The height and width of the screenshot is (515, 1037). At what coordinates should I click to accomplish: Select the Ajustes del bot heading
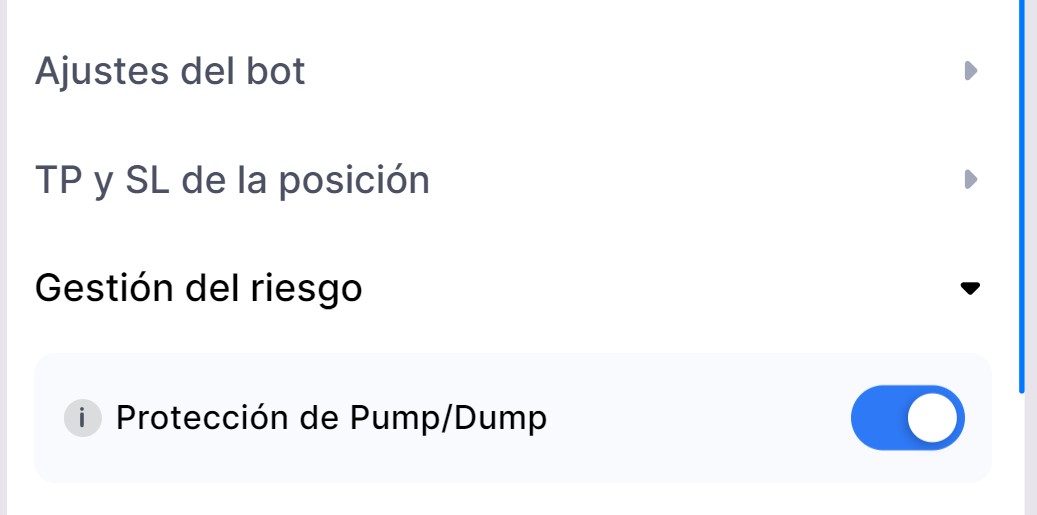tap(170, 71)
